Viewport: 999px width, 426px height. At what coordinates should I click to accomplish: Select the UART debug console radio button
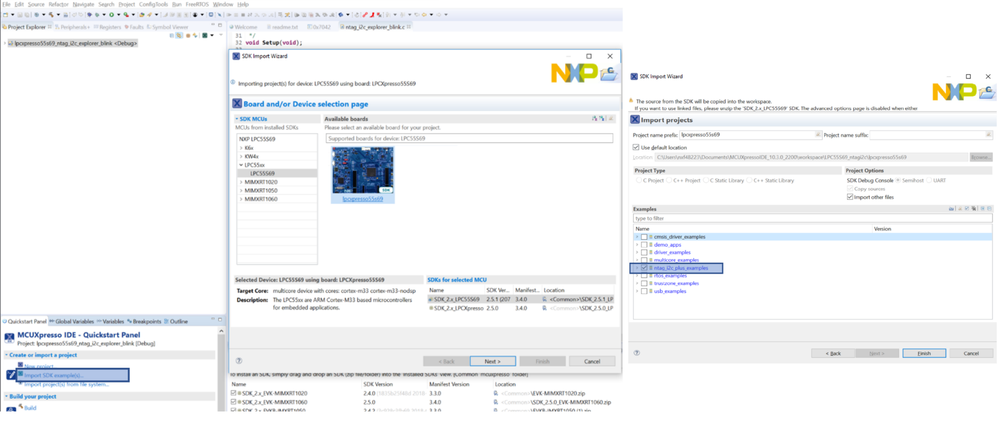pyautogui.click(x=928, y=180)
